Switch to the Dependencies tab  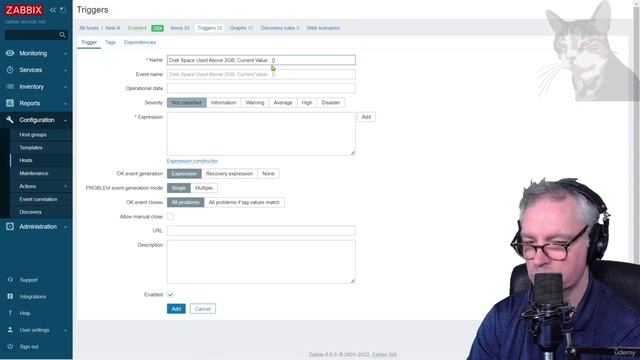(140, 42)
